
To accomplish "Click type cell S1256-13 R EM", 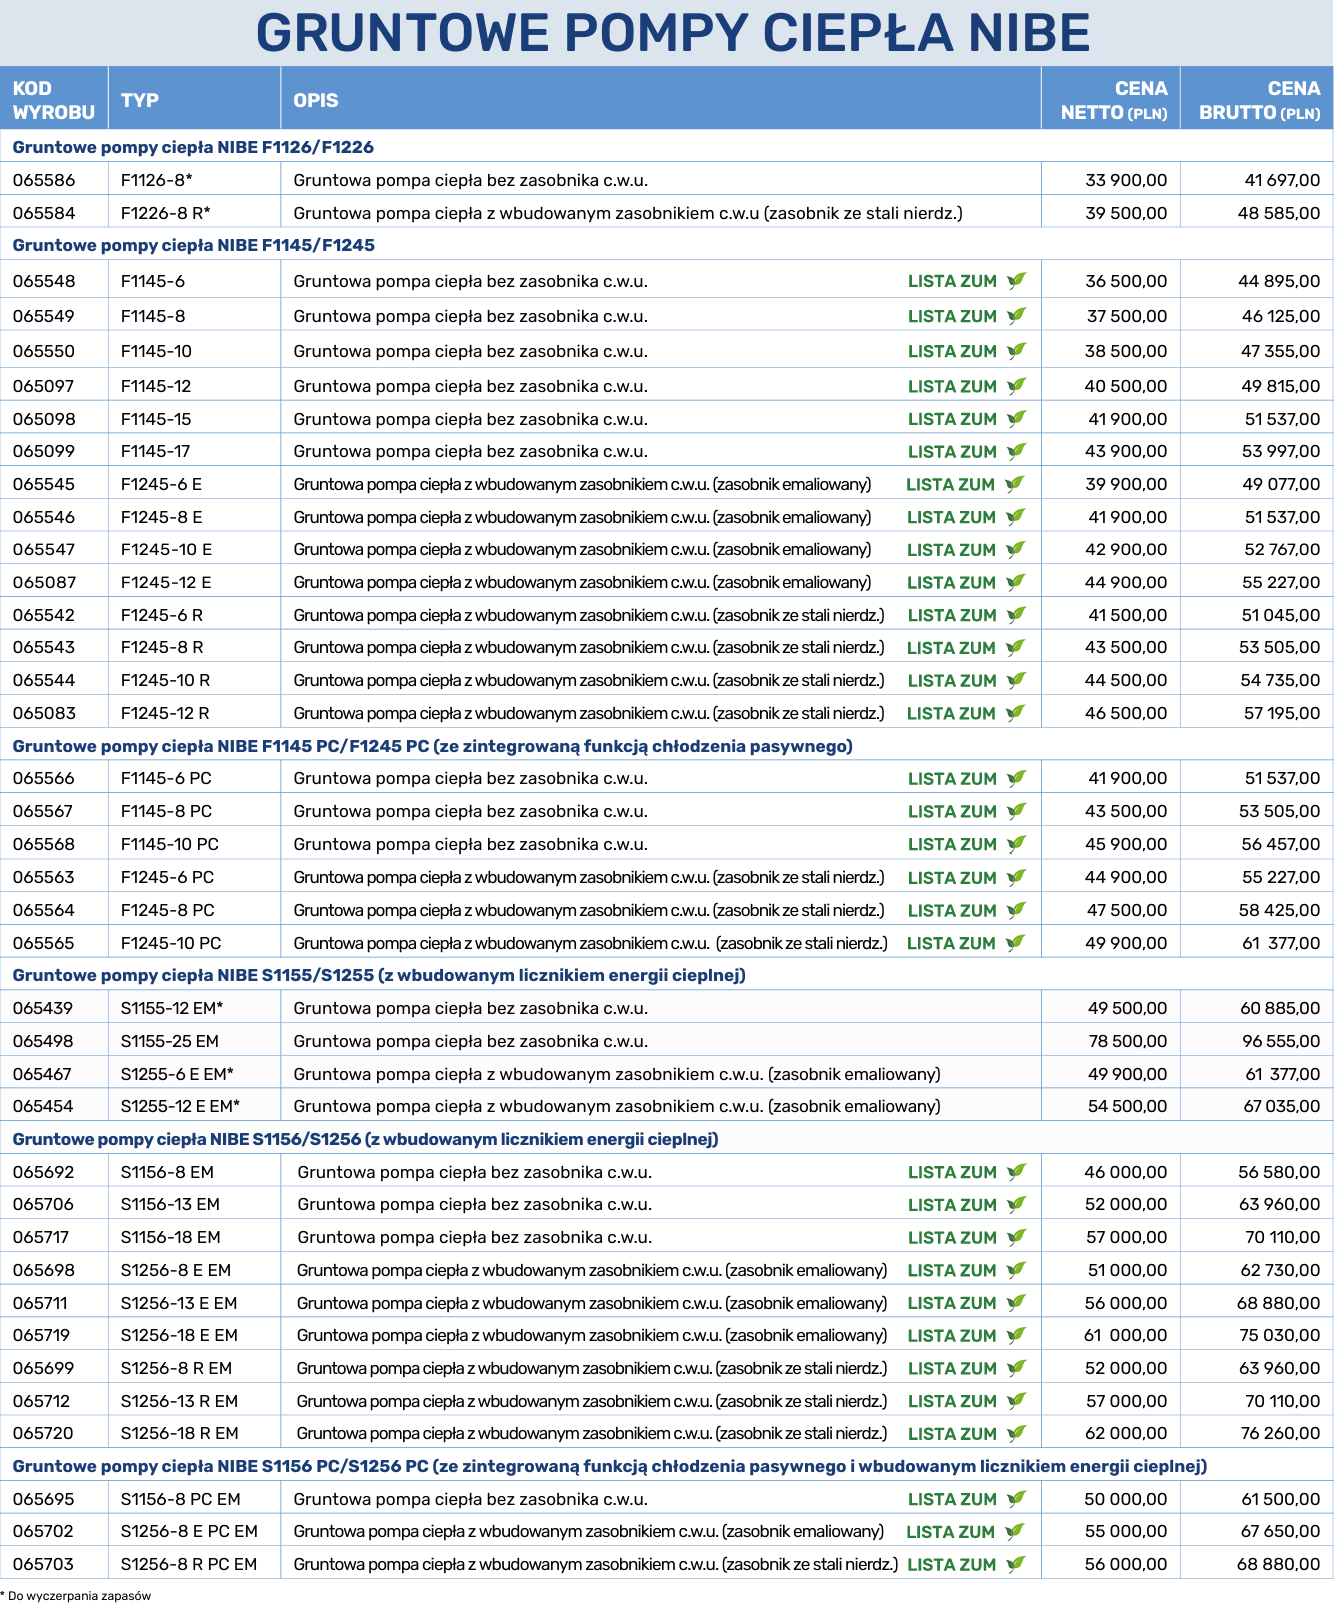I will click(180, 1401).
